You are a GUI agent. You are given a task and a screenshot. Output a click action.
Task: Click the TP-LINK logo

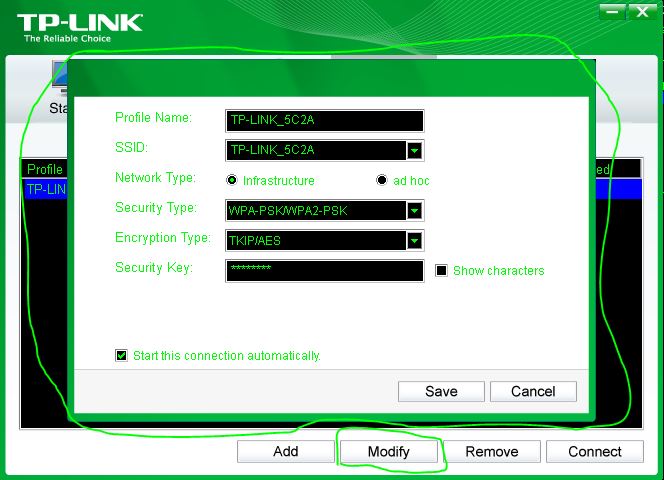pyautogui.click(x=80, y=28)
